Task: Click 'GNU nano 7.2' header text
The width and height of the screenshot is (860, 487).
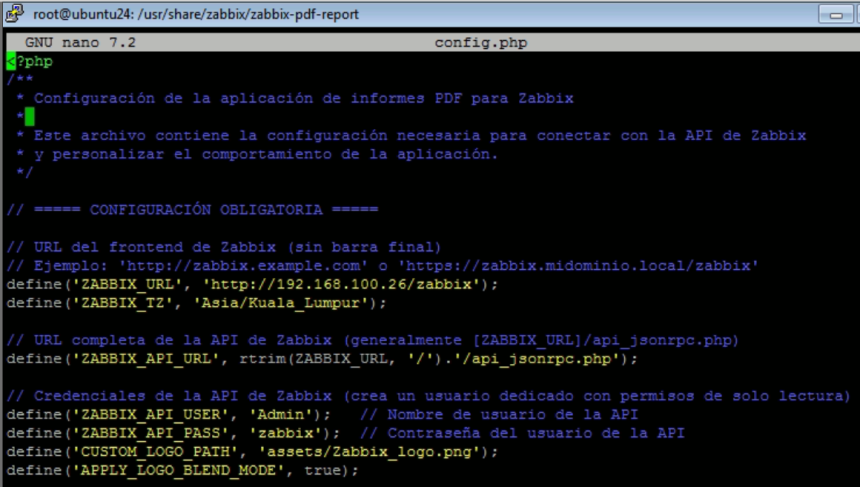Action: 80,43
